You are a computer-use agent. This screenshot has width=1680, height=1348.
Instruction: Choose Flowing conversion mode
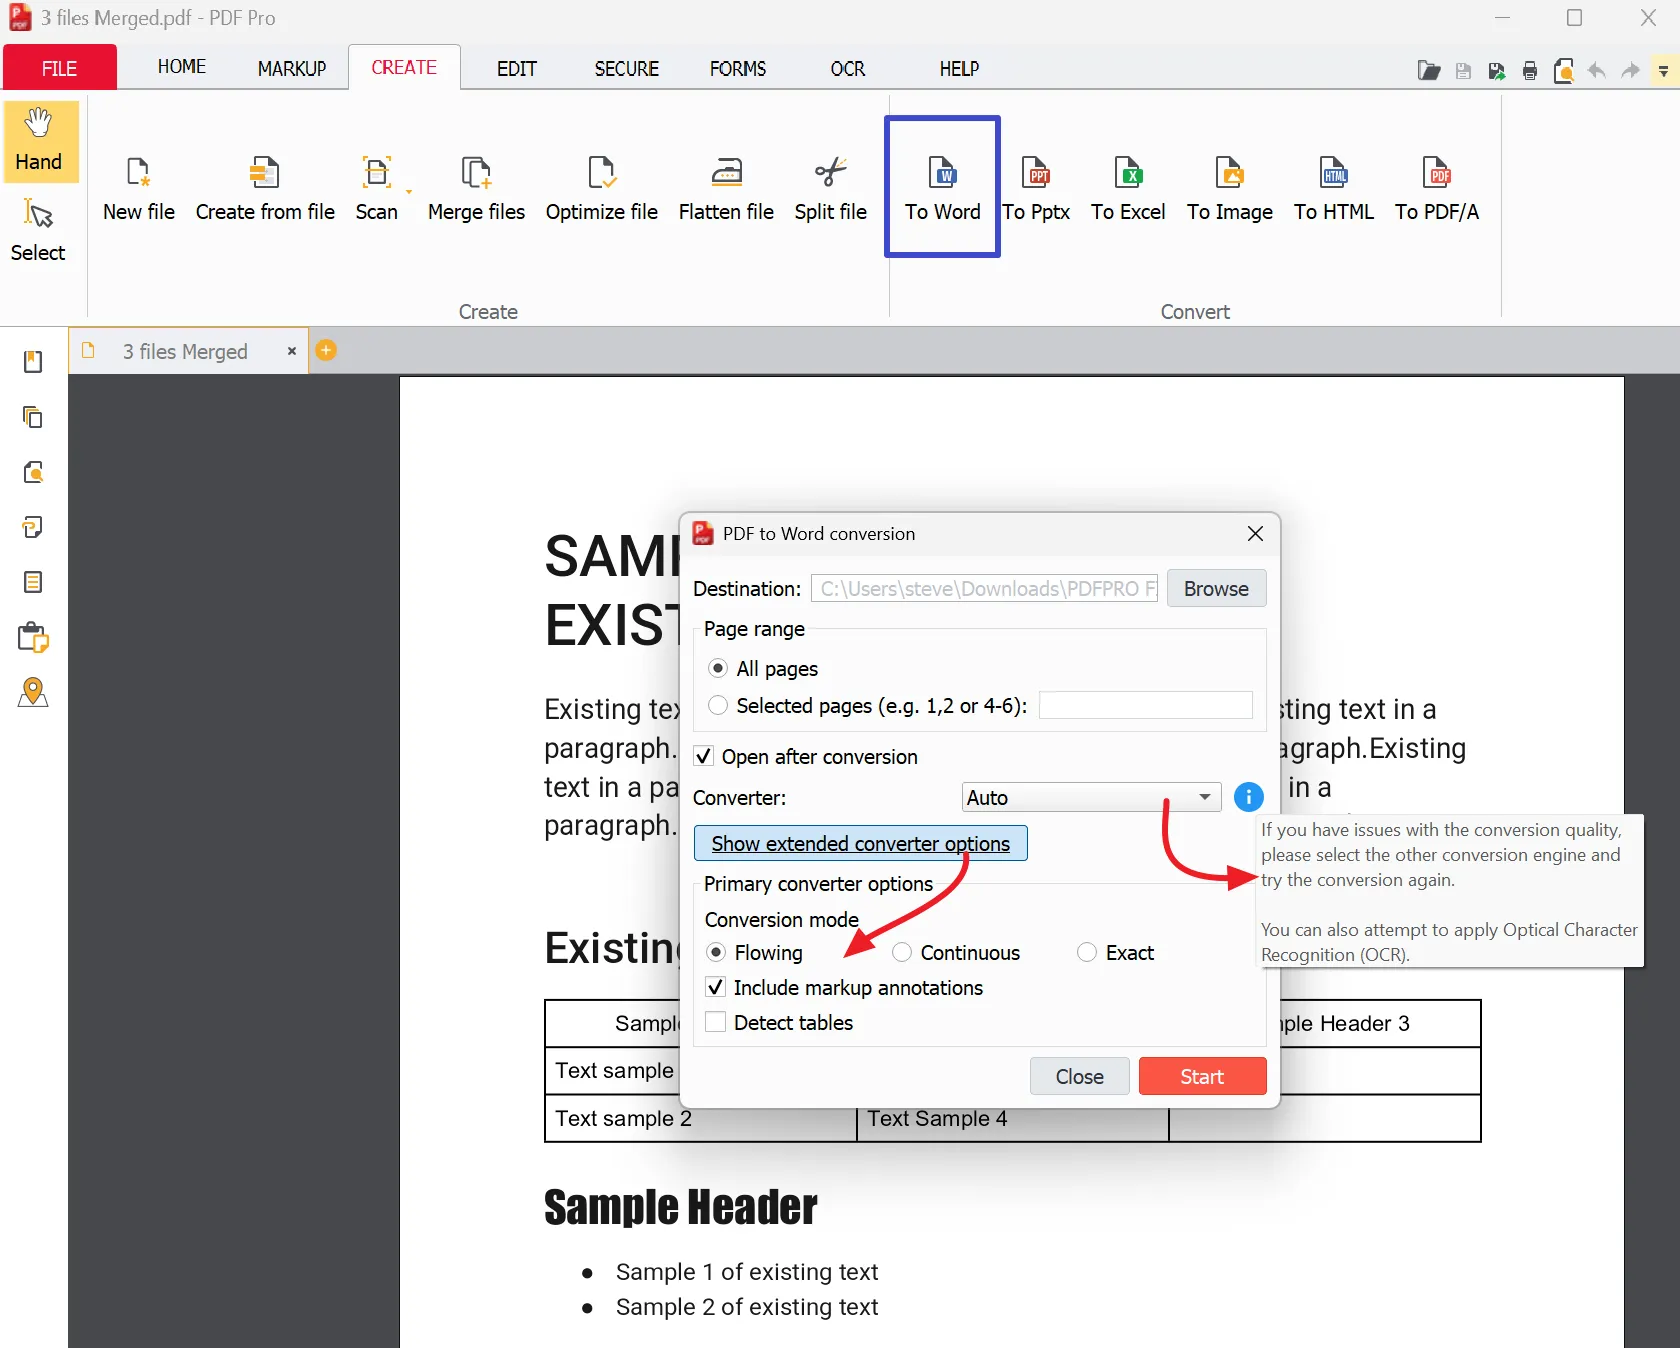[x=716, y=952]
